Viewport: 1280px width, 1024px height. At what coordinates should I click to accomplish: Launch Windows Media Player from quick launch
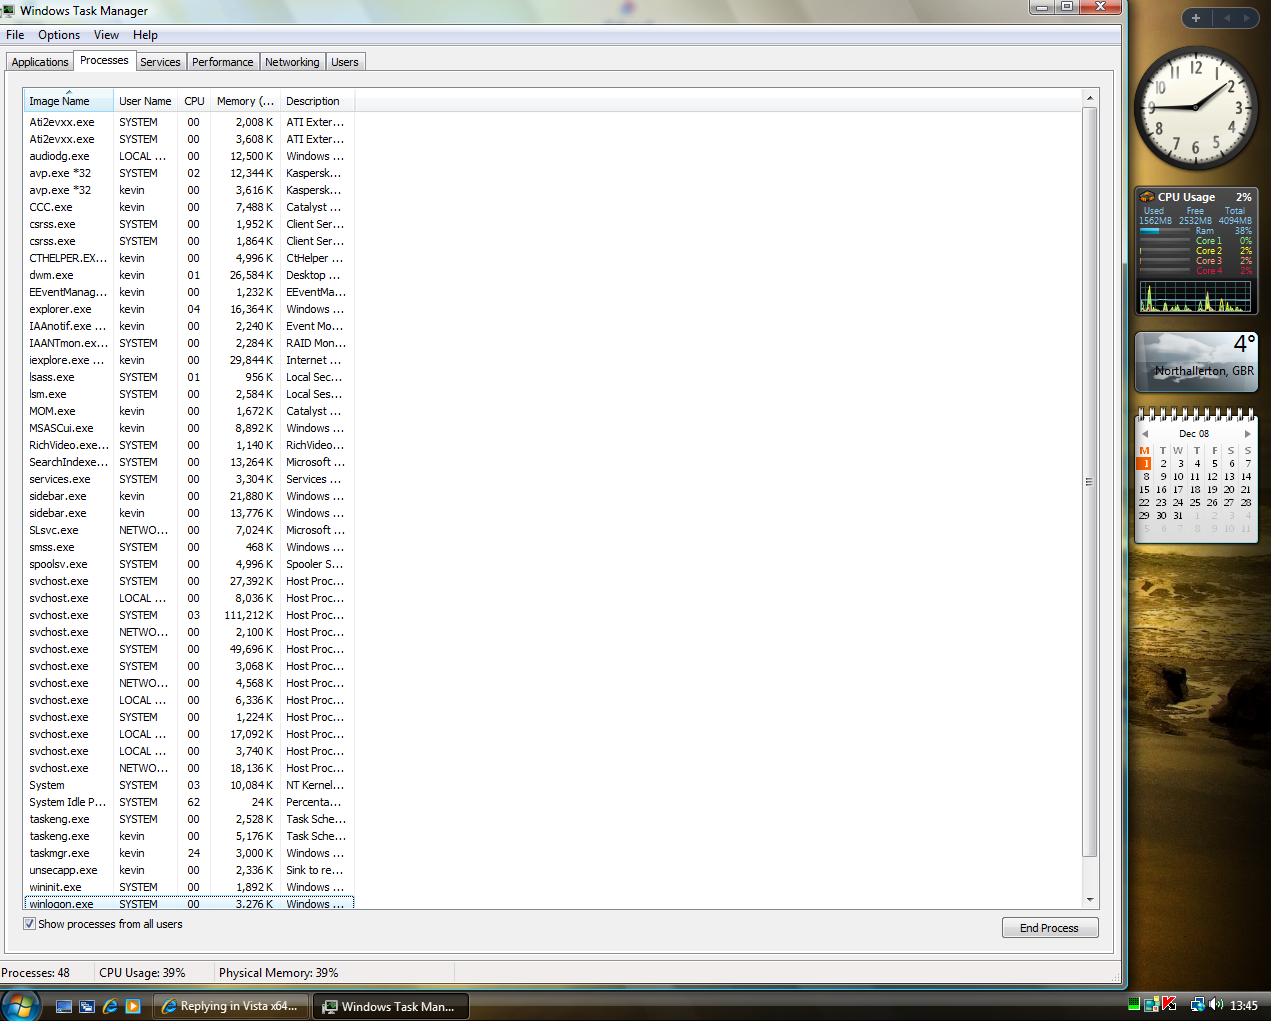[x=133, y=1006]
